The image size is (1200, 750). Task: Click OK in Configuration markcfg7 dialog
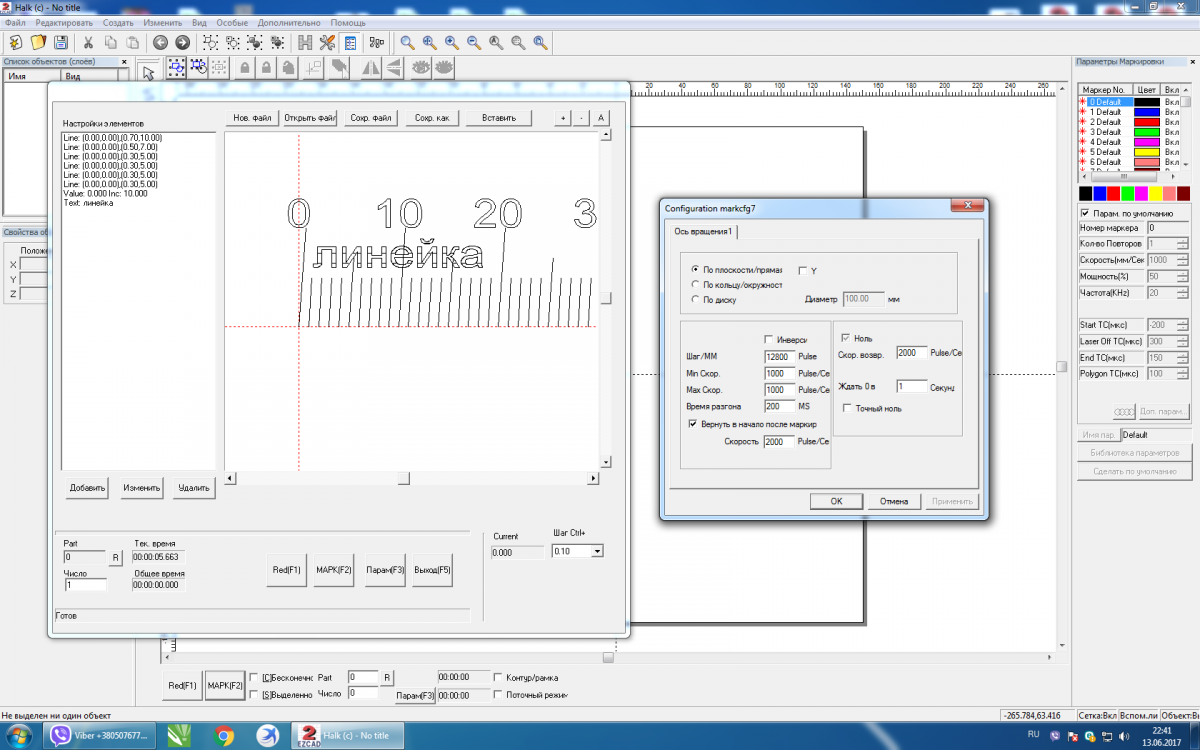[837, 501]
